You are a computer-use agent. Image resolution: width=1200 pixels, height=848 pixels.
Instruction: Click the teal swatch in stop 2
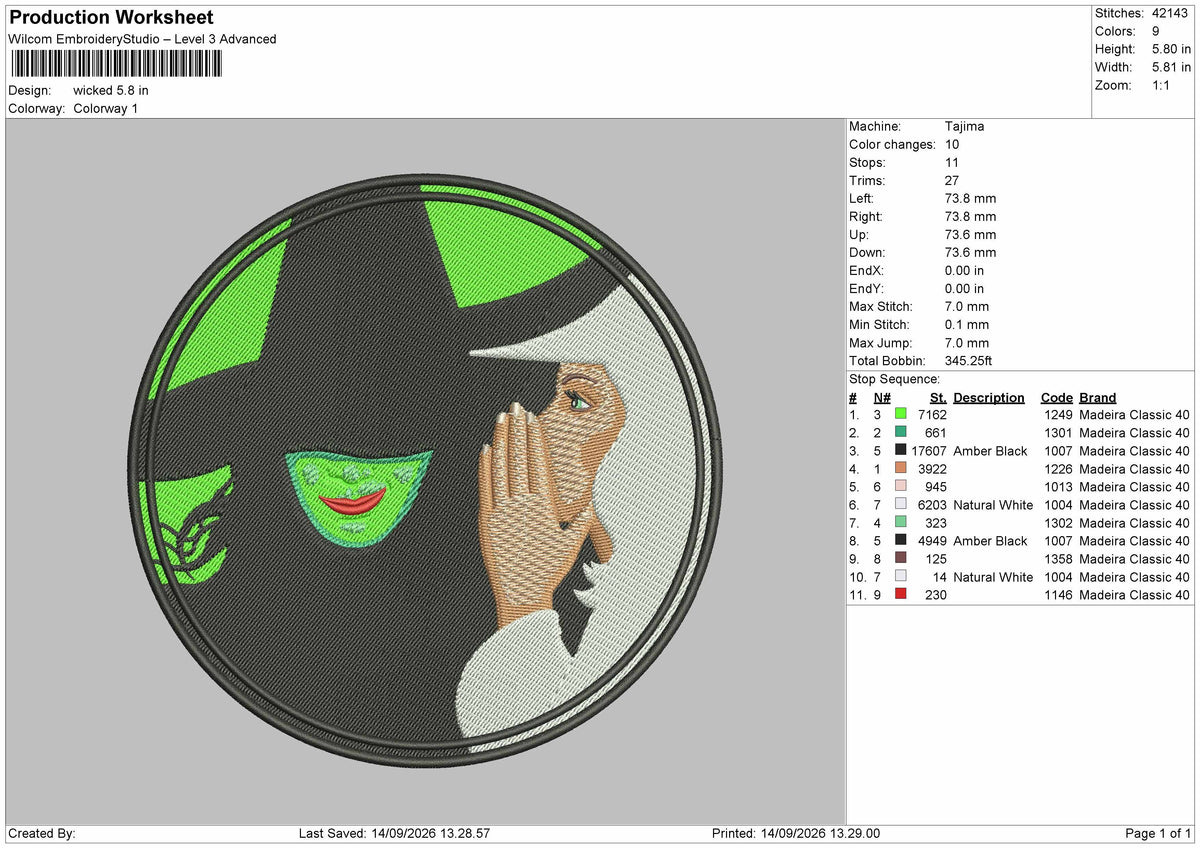click(900, 432)
